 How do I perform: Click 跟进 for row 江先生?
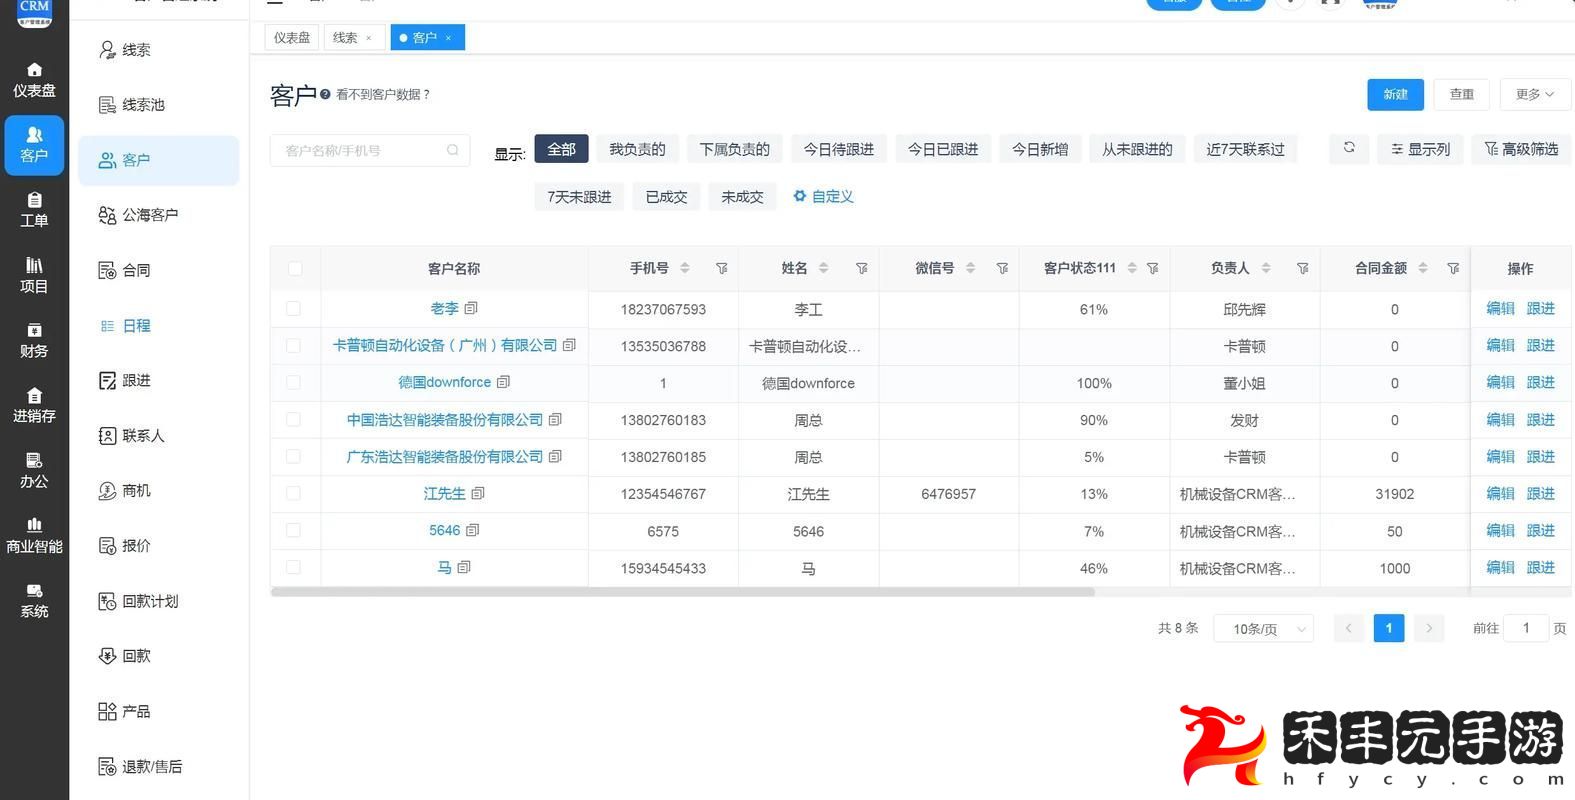pos(1540,493)
